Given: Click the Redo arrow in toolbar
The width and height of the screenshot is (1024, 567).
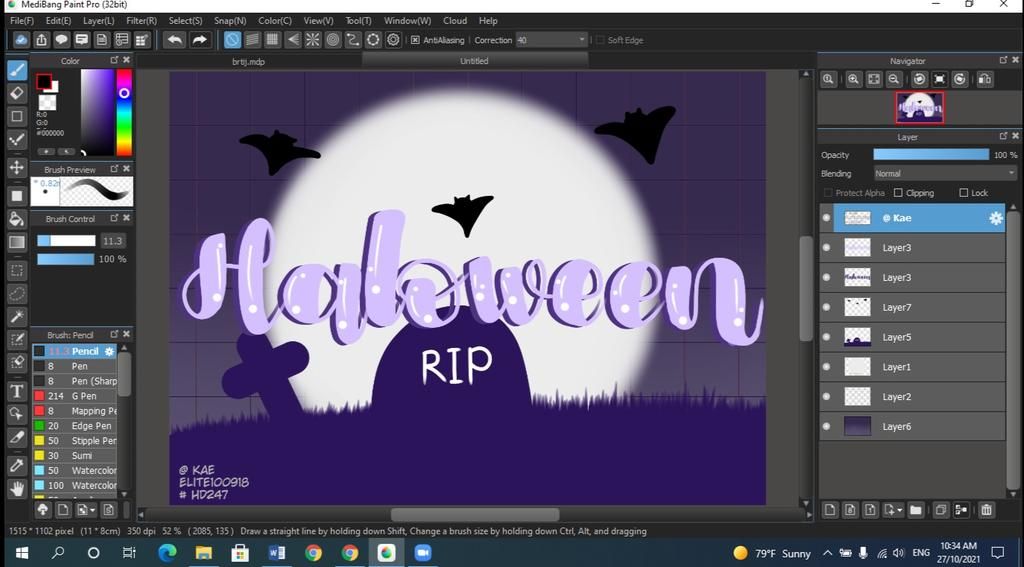Looking at the screenshot, I should point(199,40).
